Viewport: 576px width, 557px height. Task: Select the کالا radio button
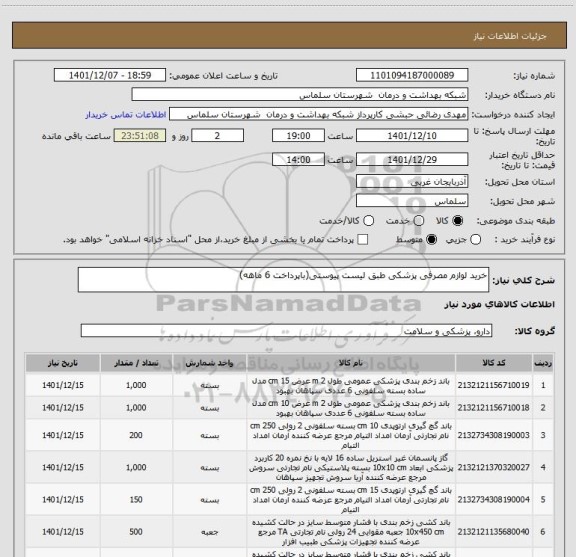coord(457,221)
